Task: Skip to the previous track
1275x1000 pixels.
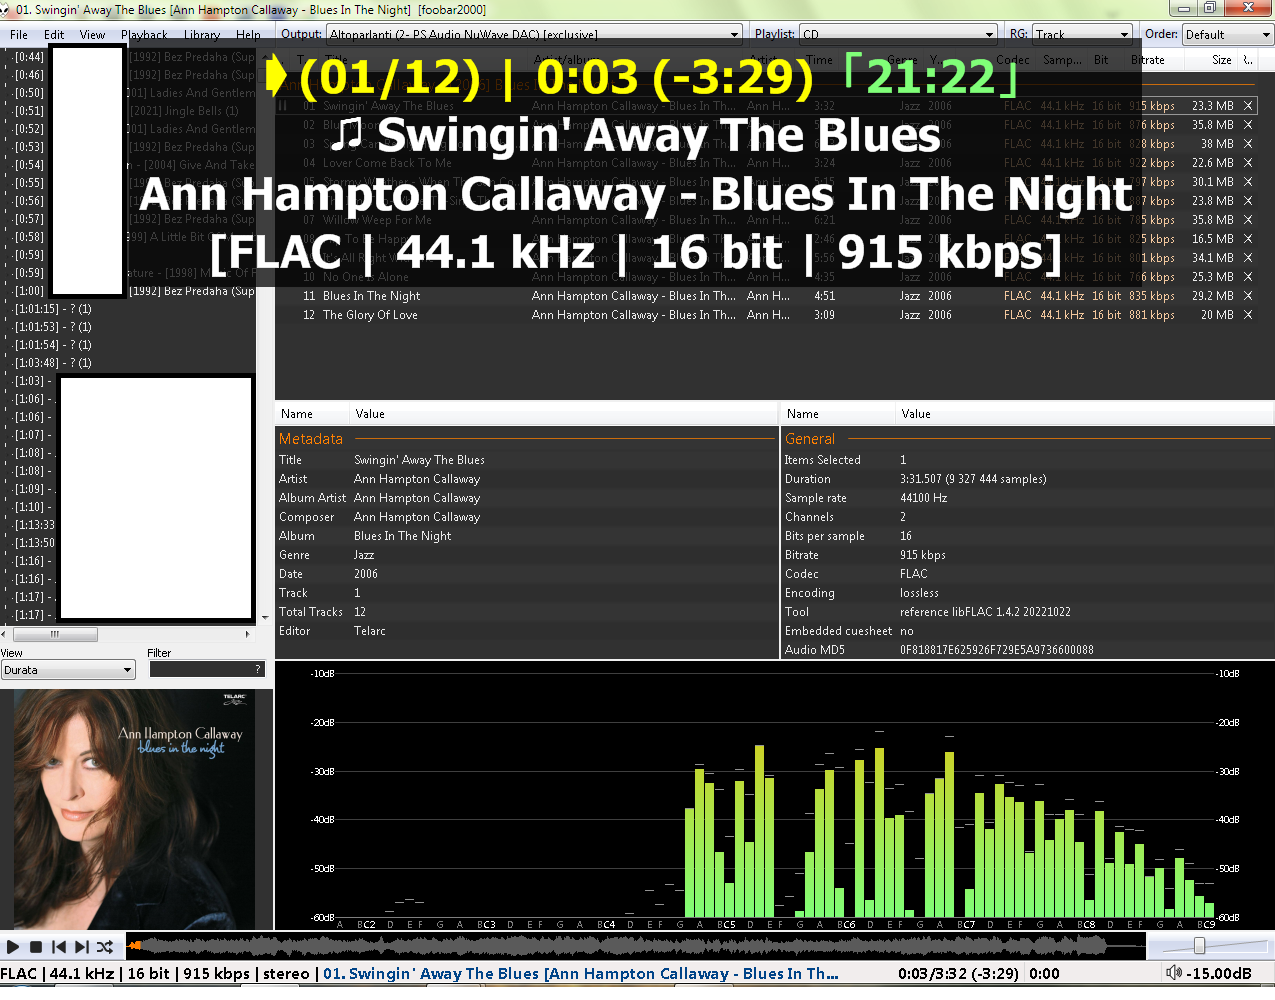Action: click(x=59, y=946)
